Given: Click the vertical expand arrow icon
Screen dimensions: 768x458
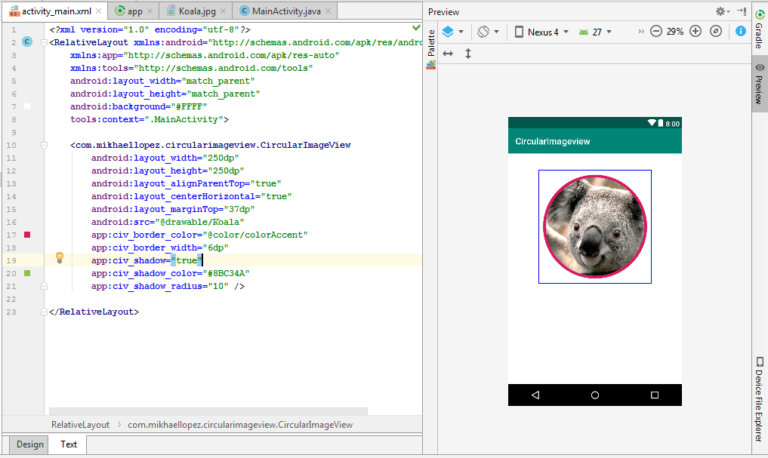Looking at the screenshot, I should pos(467,53).
